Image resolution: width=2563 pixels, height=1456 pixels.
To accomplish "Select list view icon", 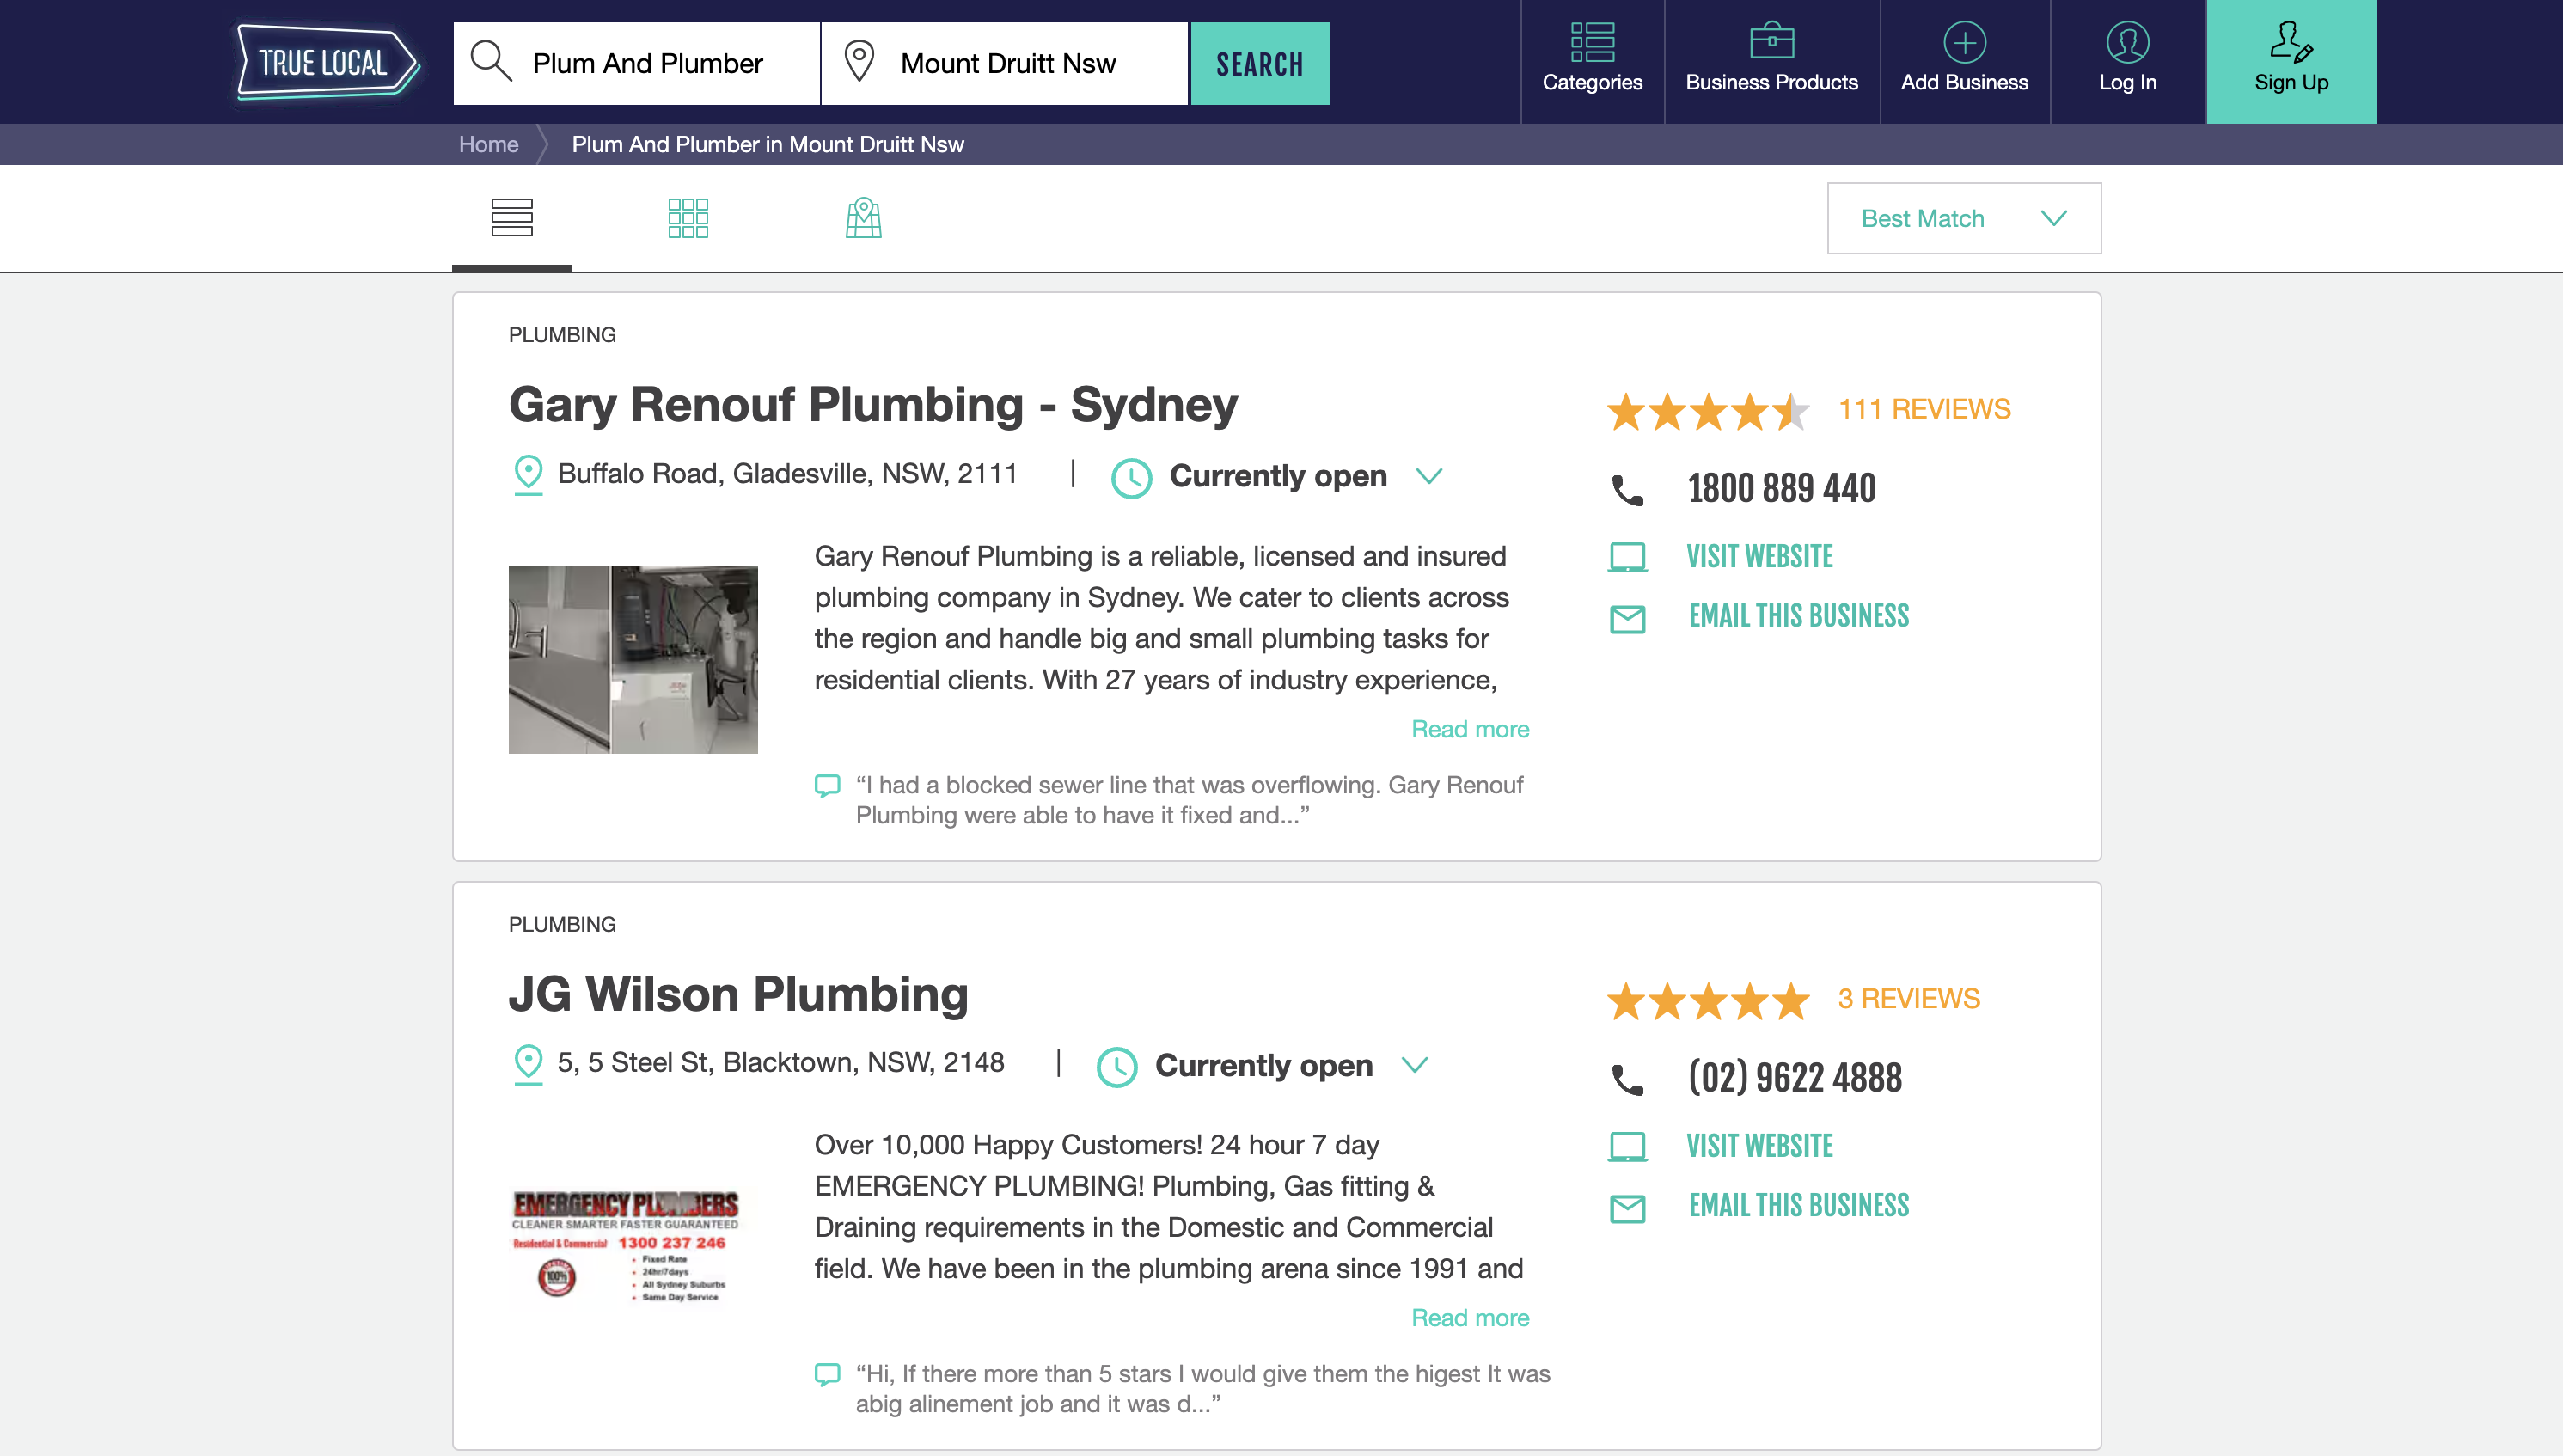I will 512,218.
